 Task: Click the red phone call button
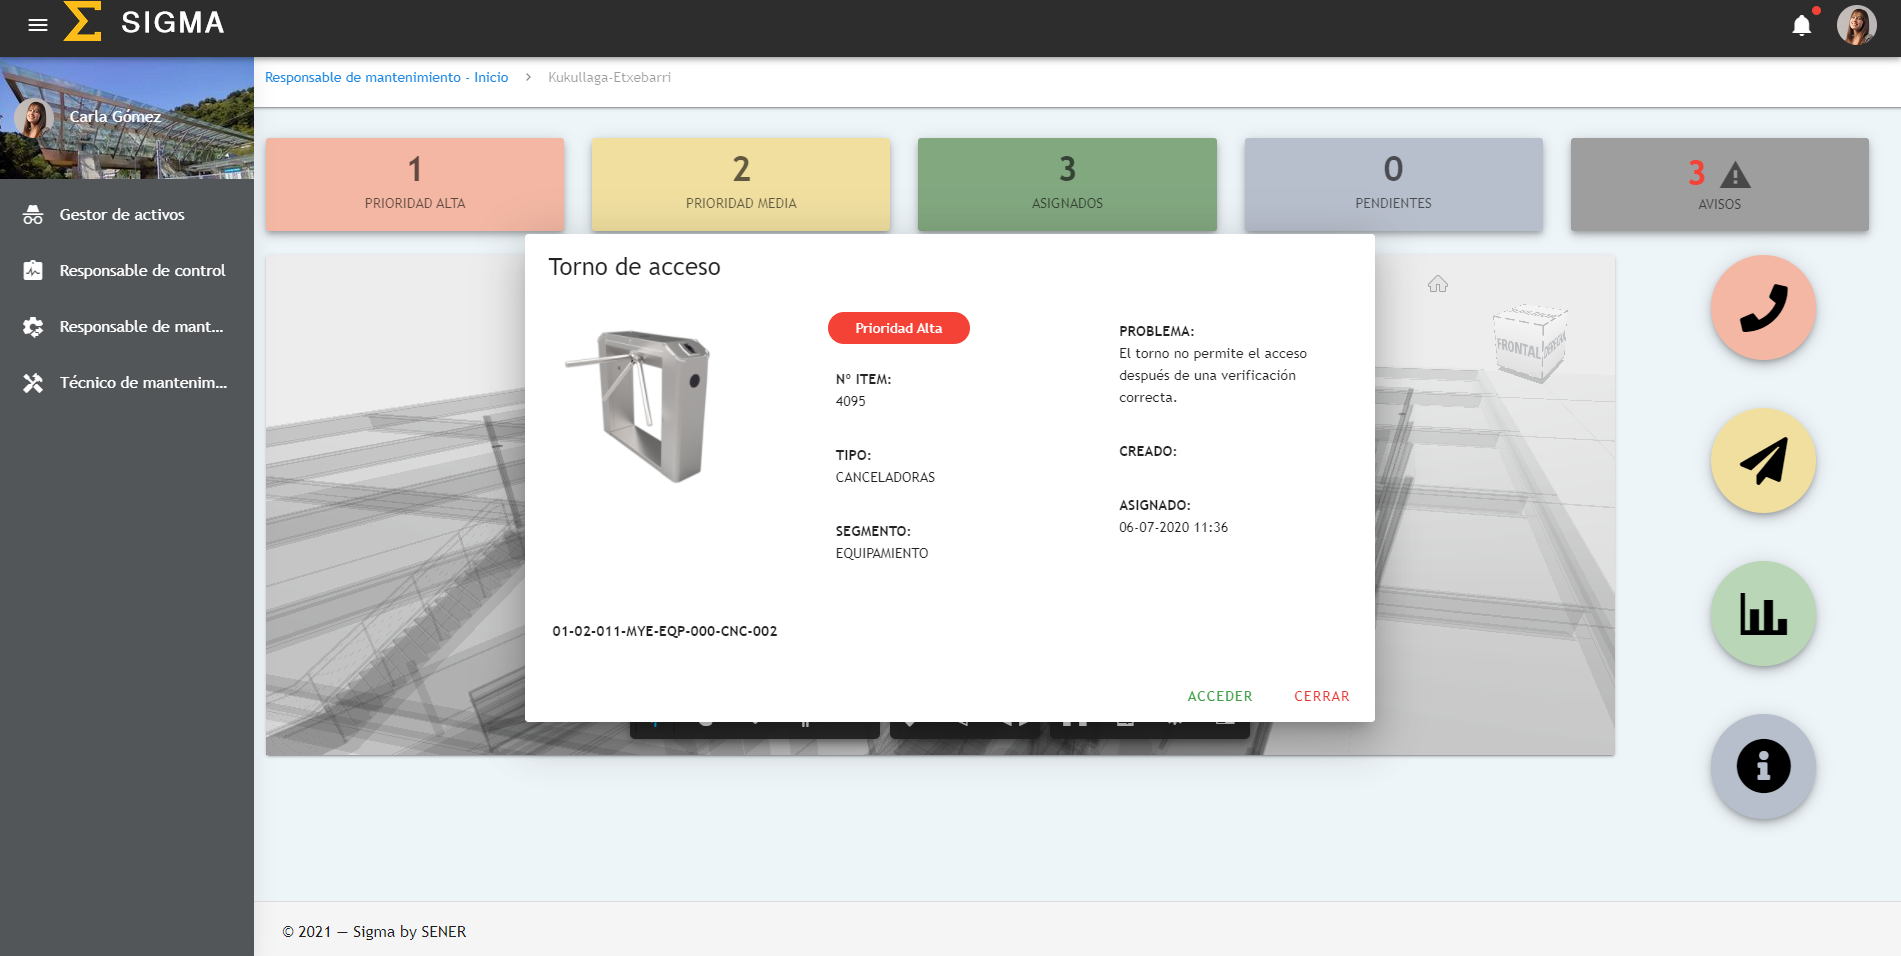click(1763, 308)
